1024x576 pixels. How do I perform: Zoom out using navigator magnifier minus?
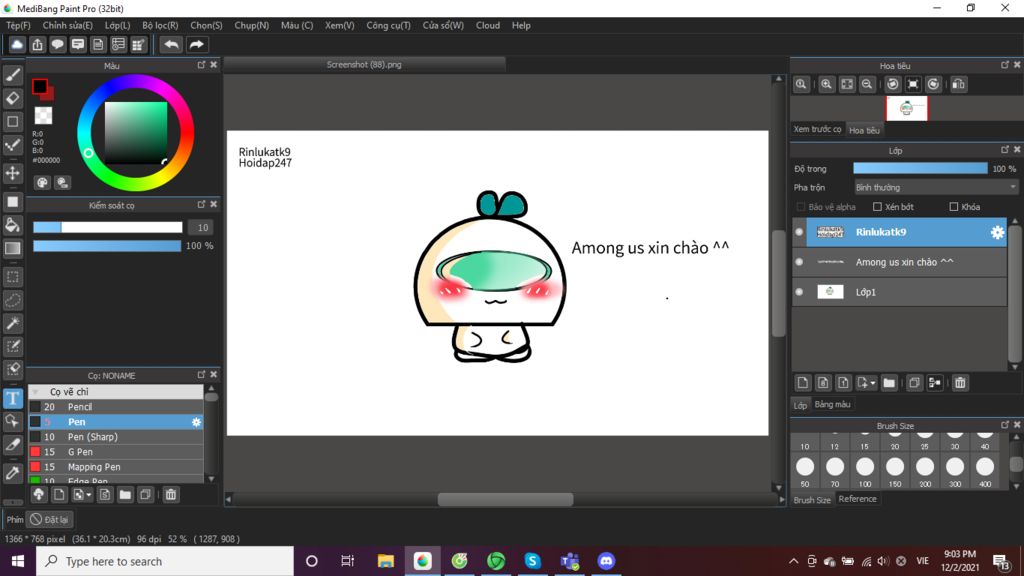867,84
